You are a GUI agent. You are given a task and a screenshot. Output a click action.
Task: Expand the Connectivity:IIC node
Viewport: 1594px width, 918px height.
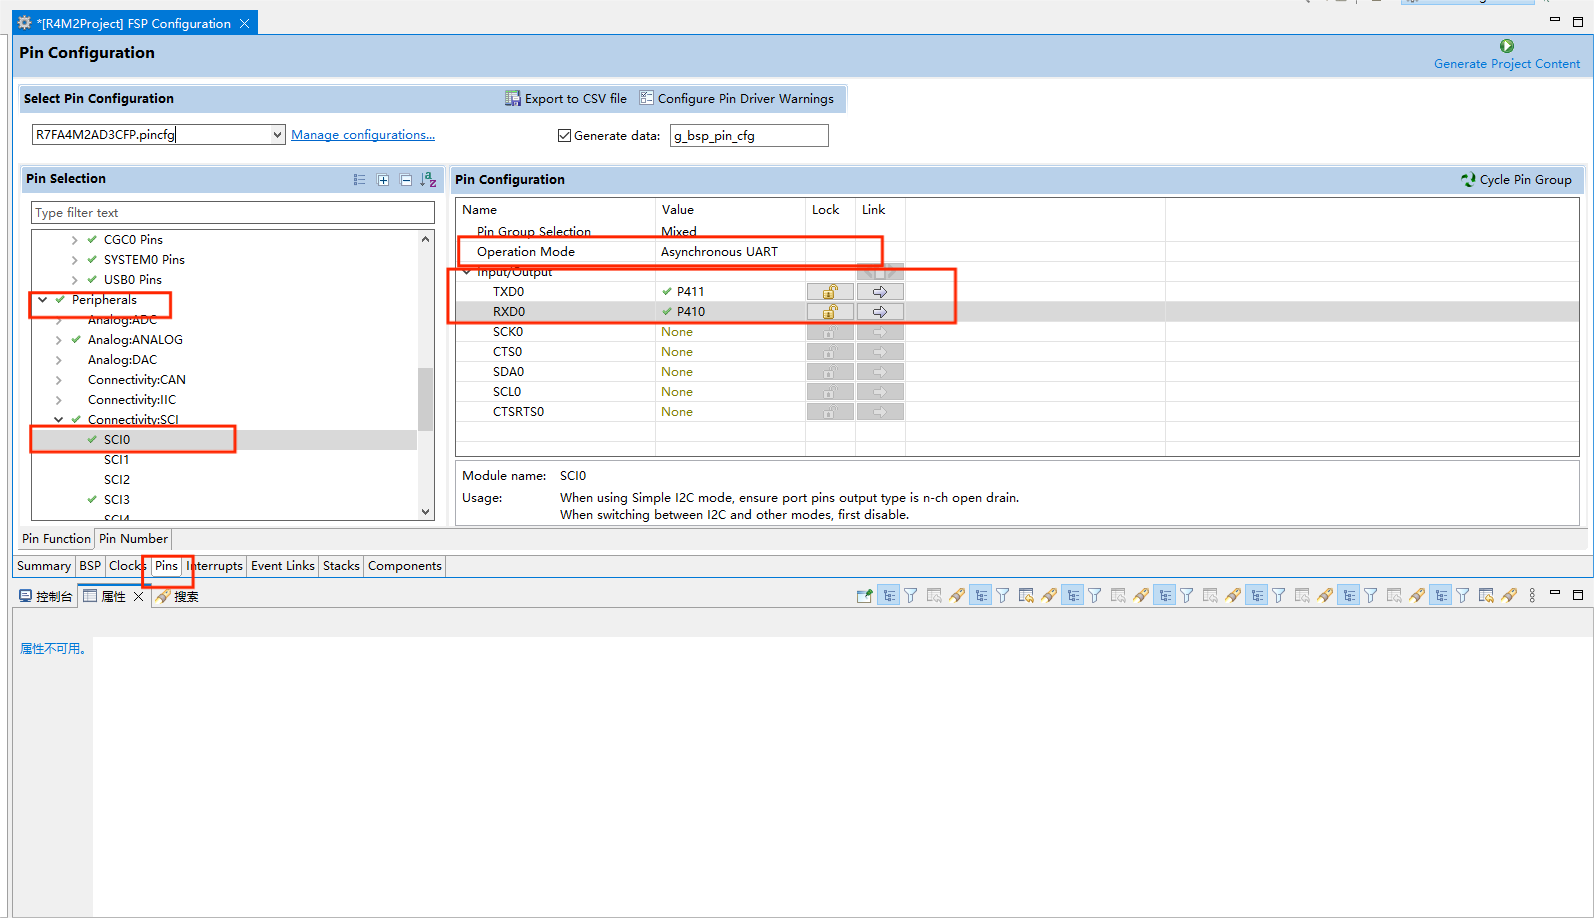point(58,400)
